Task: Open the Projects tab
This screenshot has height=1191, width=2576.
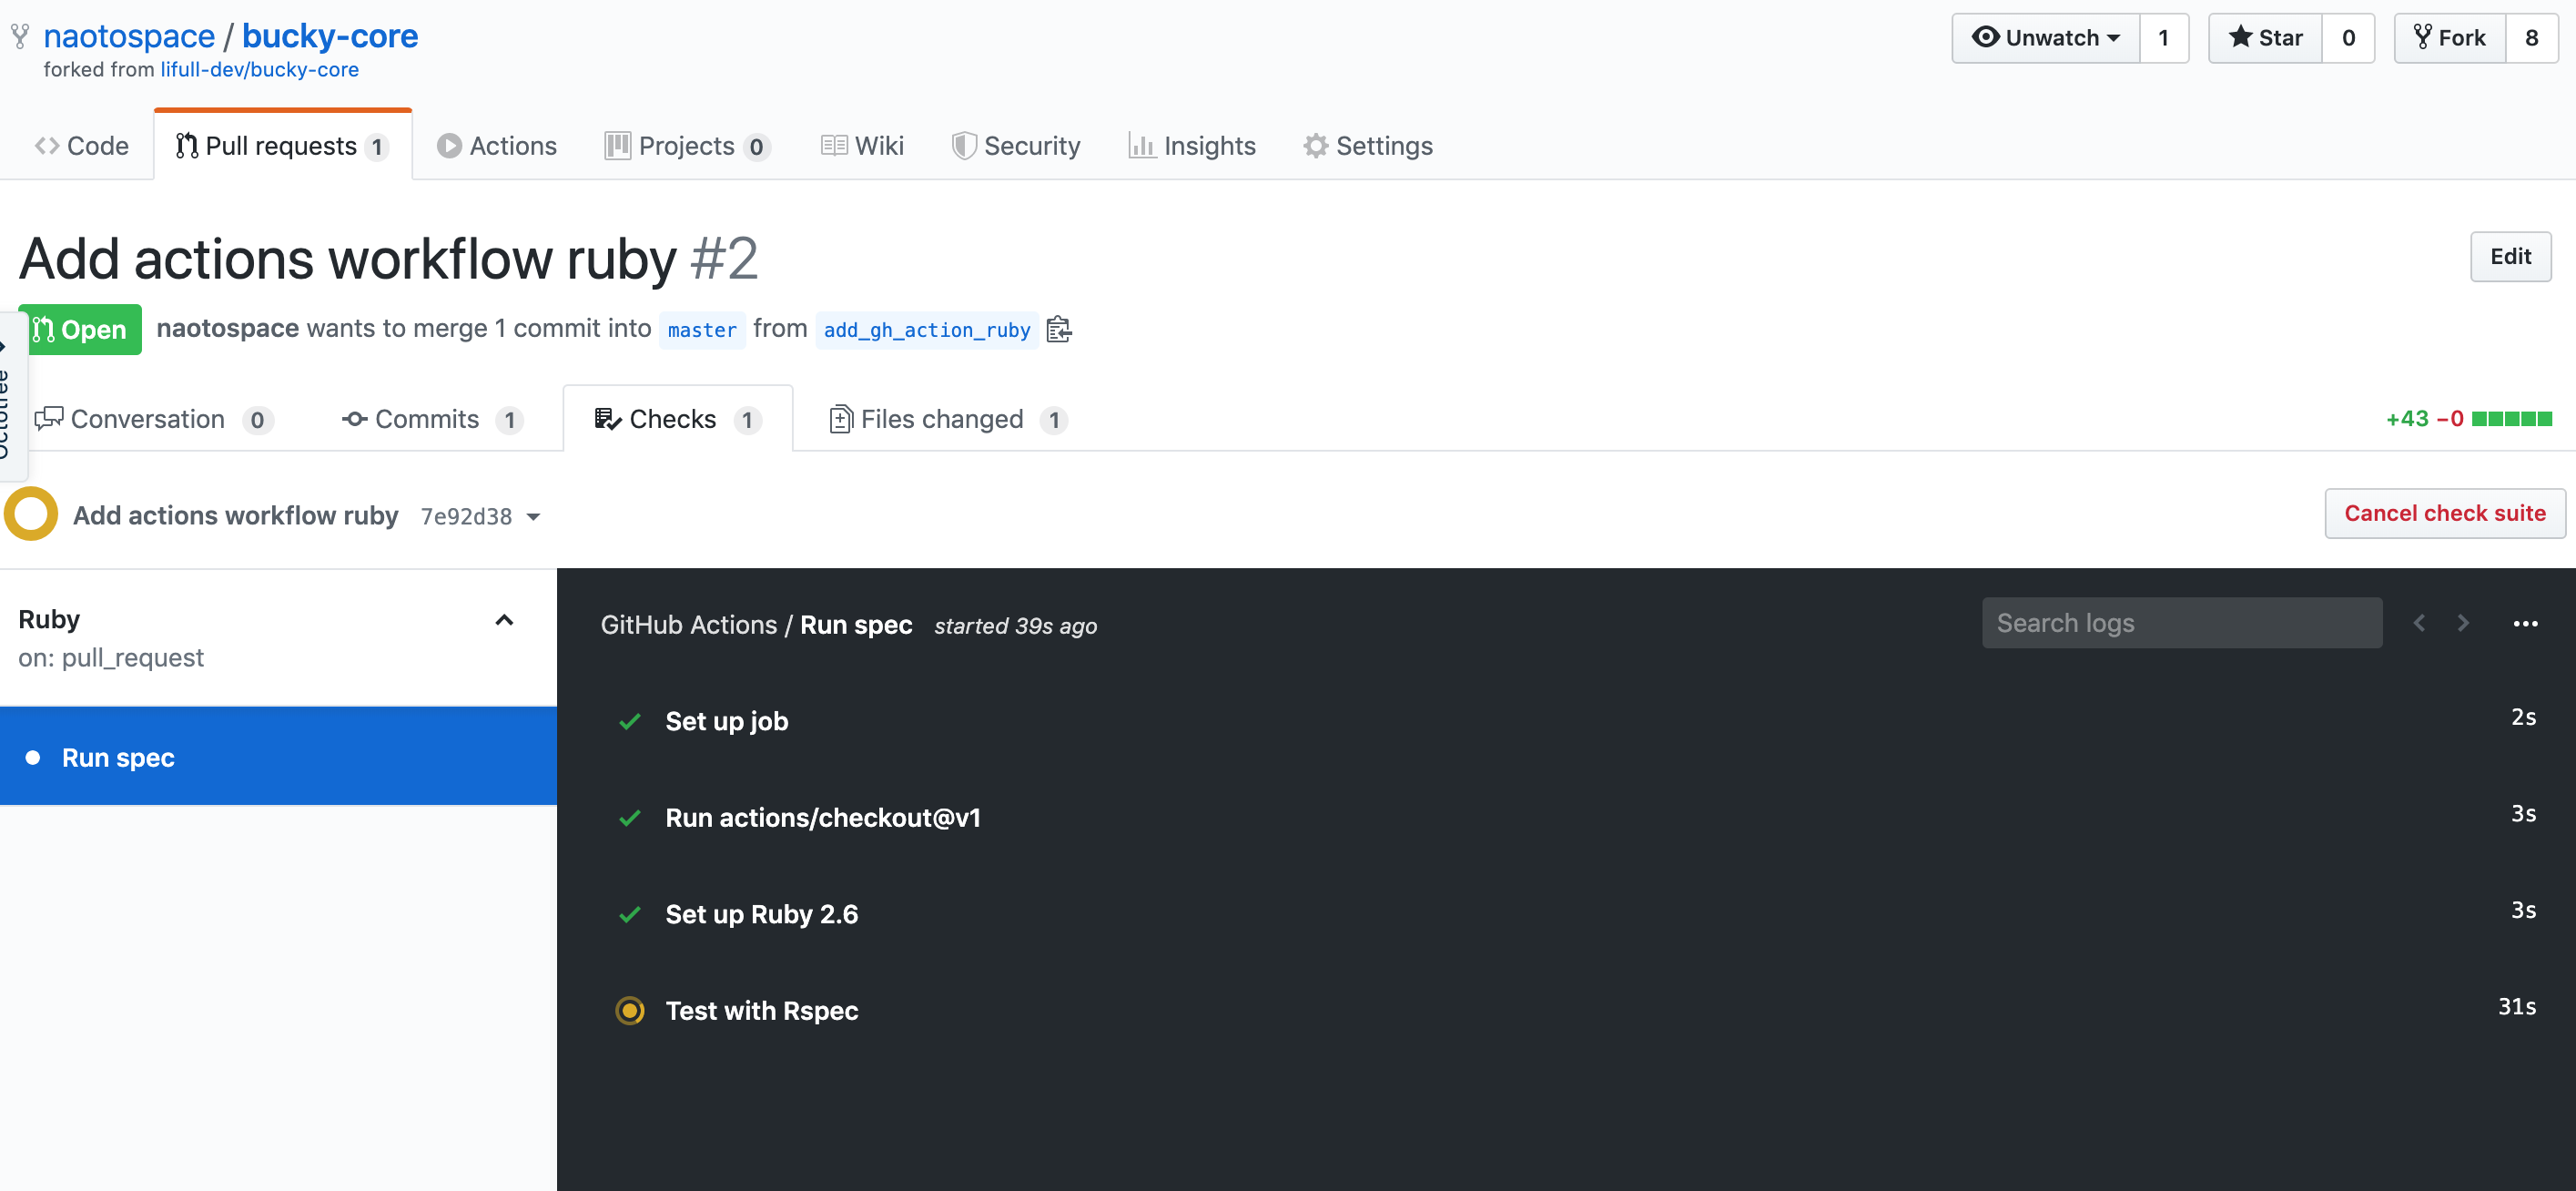Action: (x=687, y=146)
